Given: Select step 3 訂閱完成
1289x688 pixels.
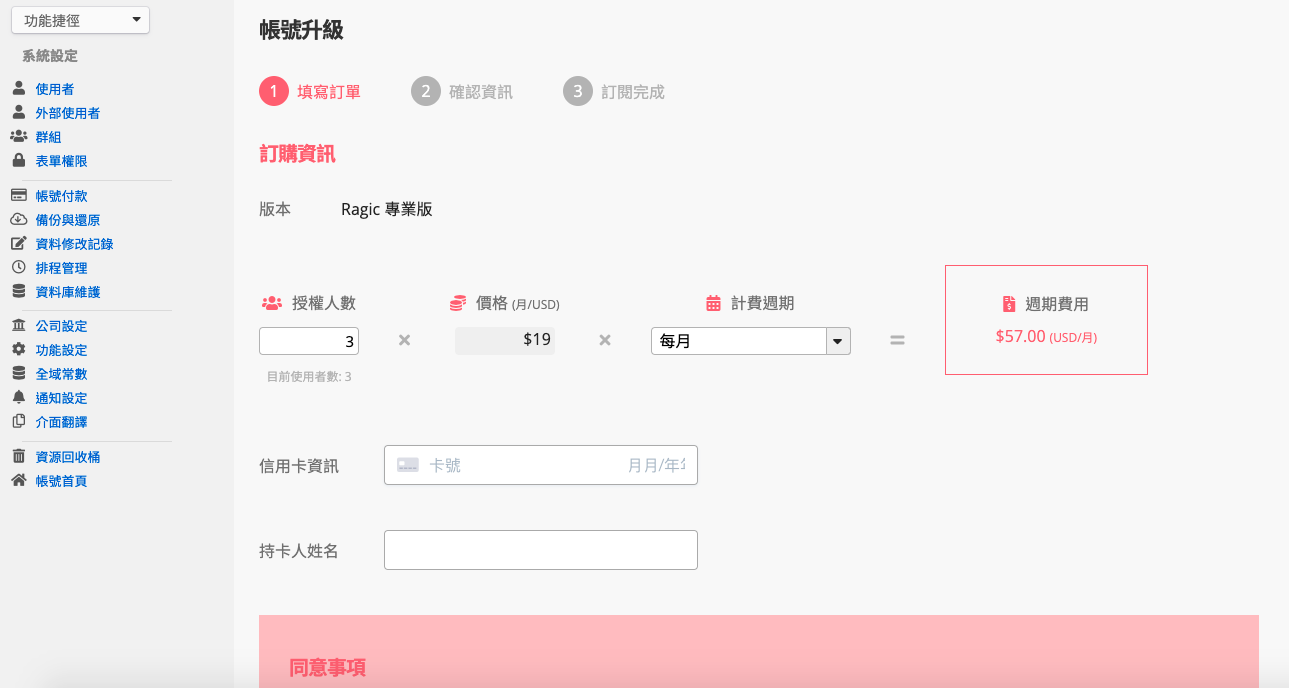Looking at the screenshot, I should [x=614, y=91].
